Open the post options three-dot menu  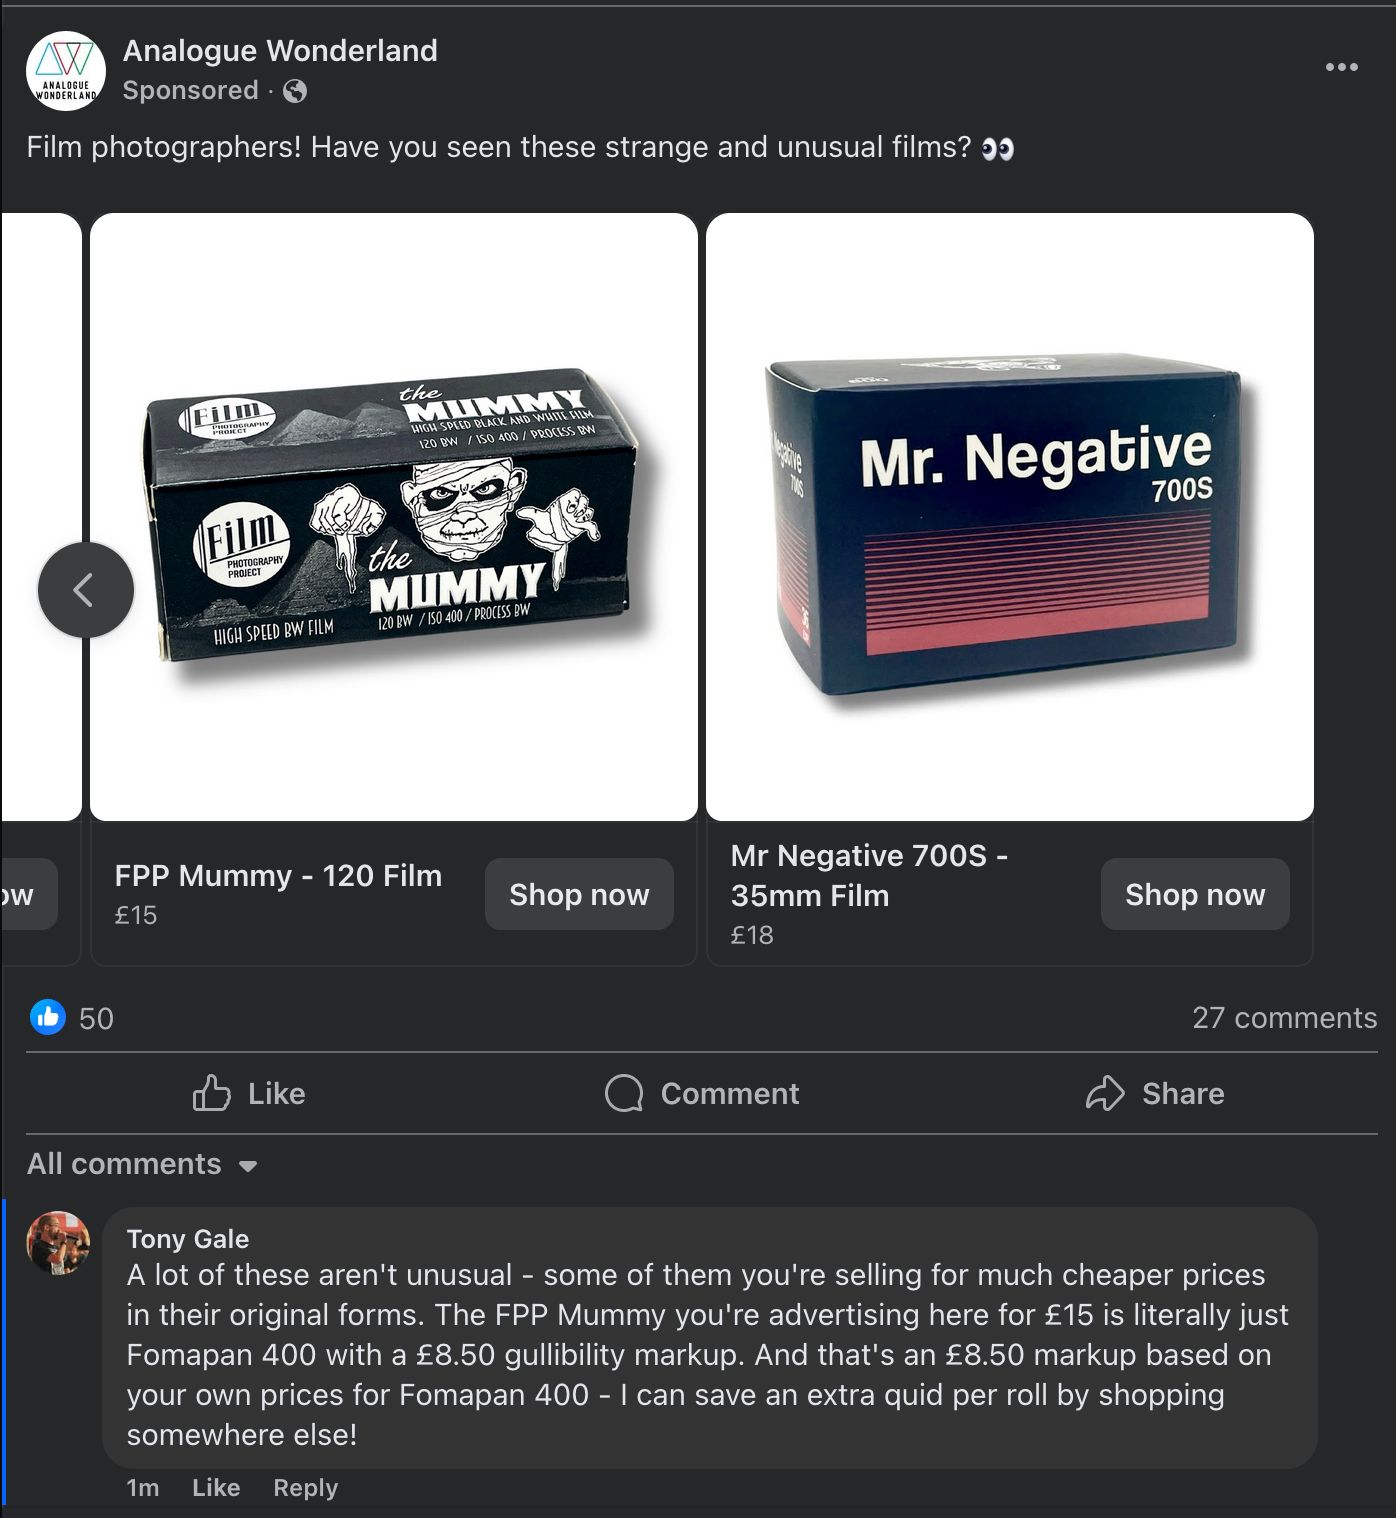(1341, 67)
